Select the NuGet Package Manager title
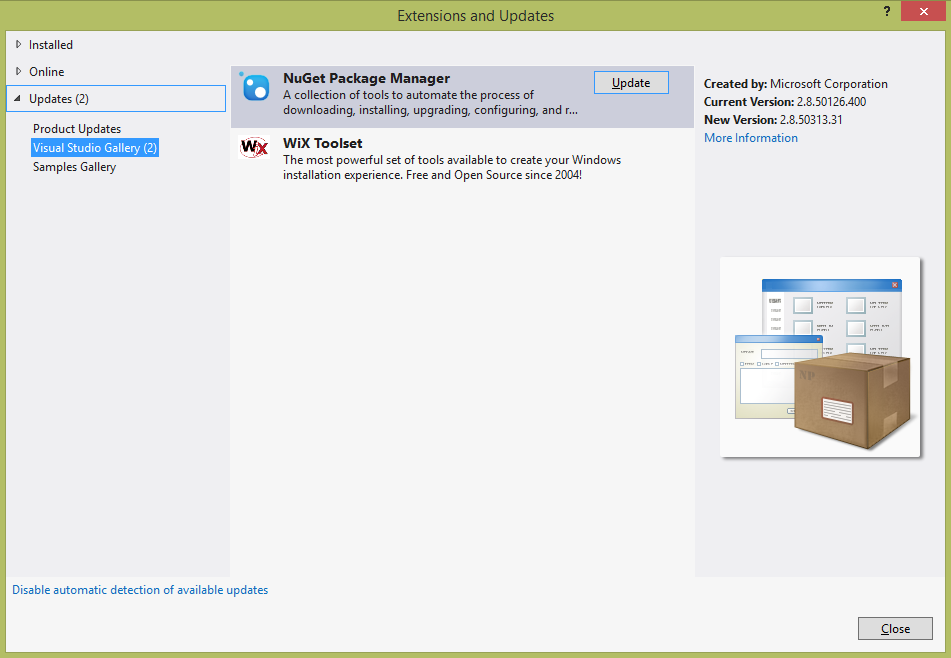 (x=366, y=78)
